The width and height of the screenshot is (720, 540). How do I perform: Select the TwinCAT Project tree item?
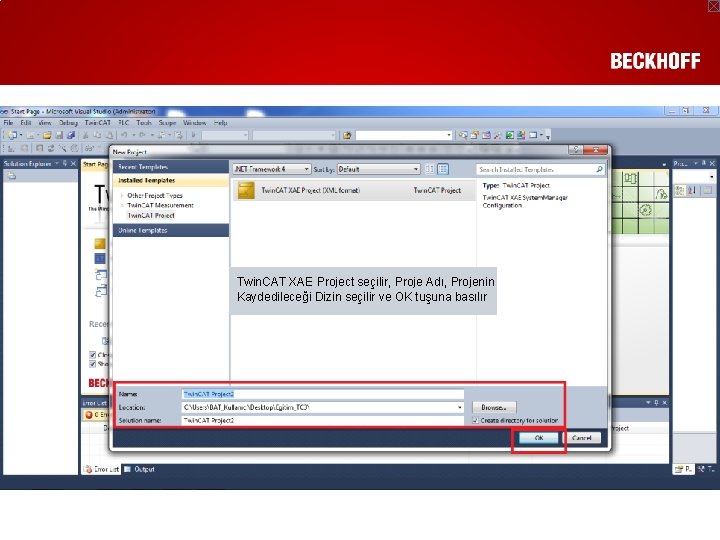tap(151, 215)
